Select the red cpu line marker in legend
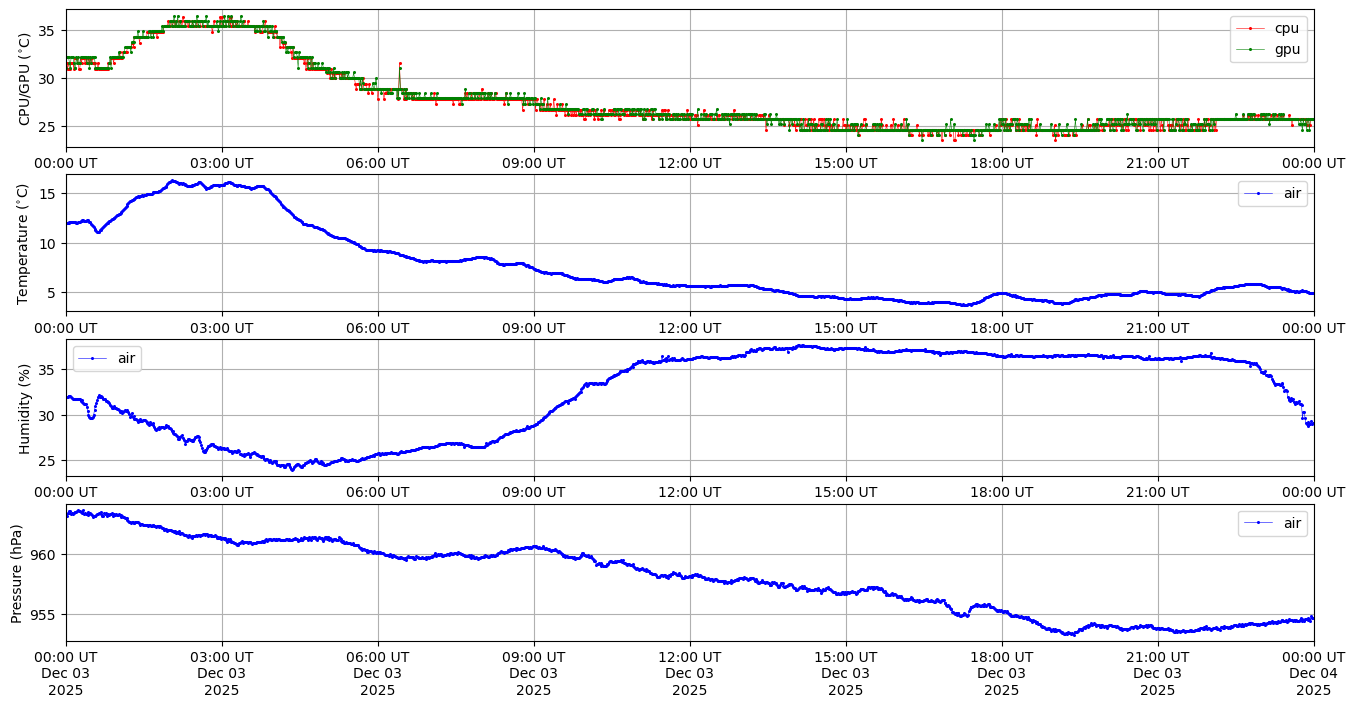 click(1251, 29)
